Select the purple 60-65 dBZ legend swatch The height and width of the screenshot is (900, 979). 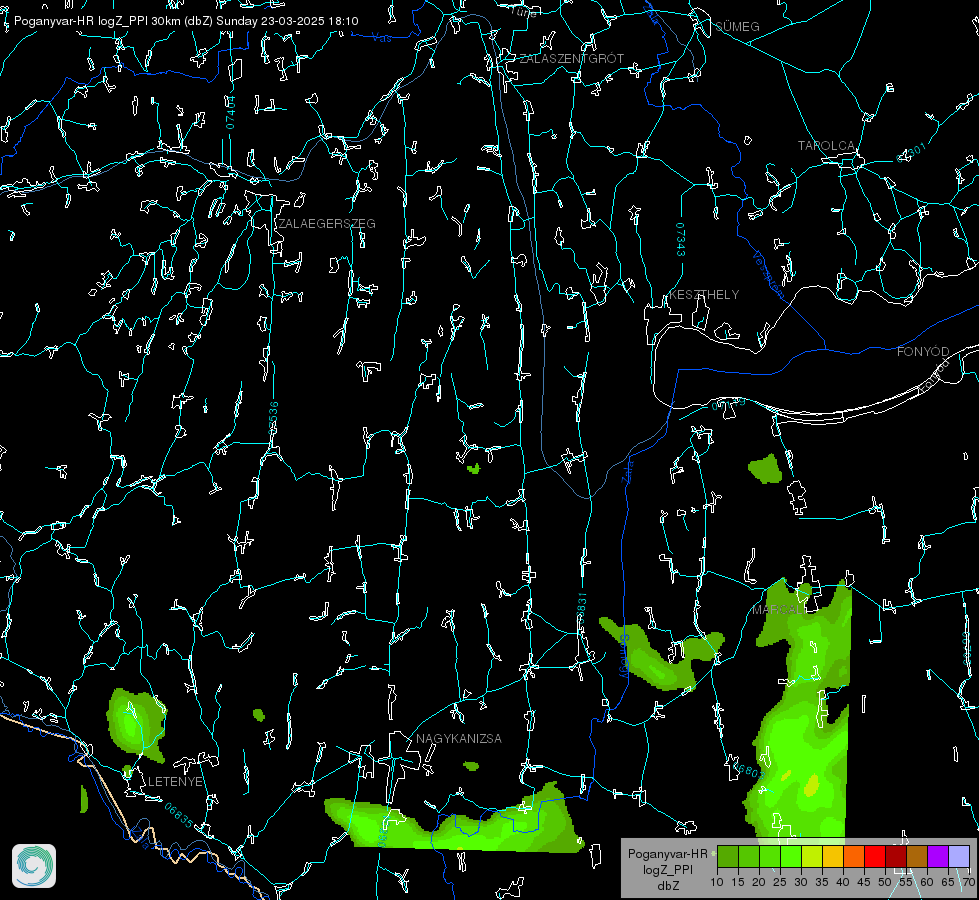point(937,856)
